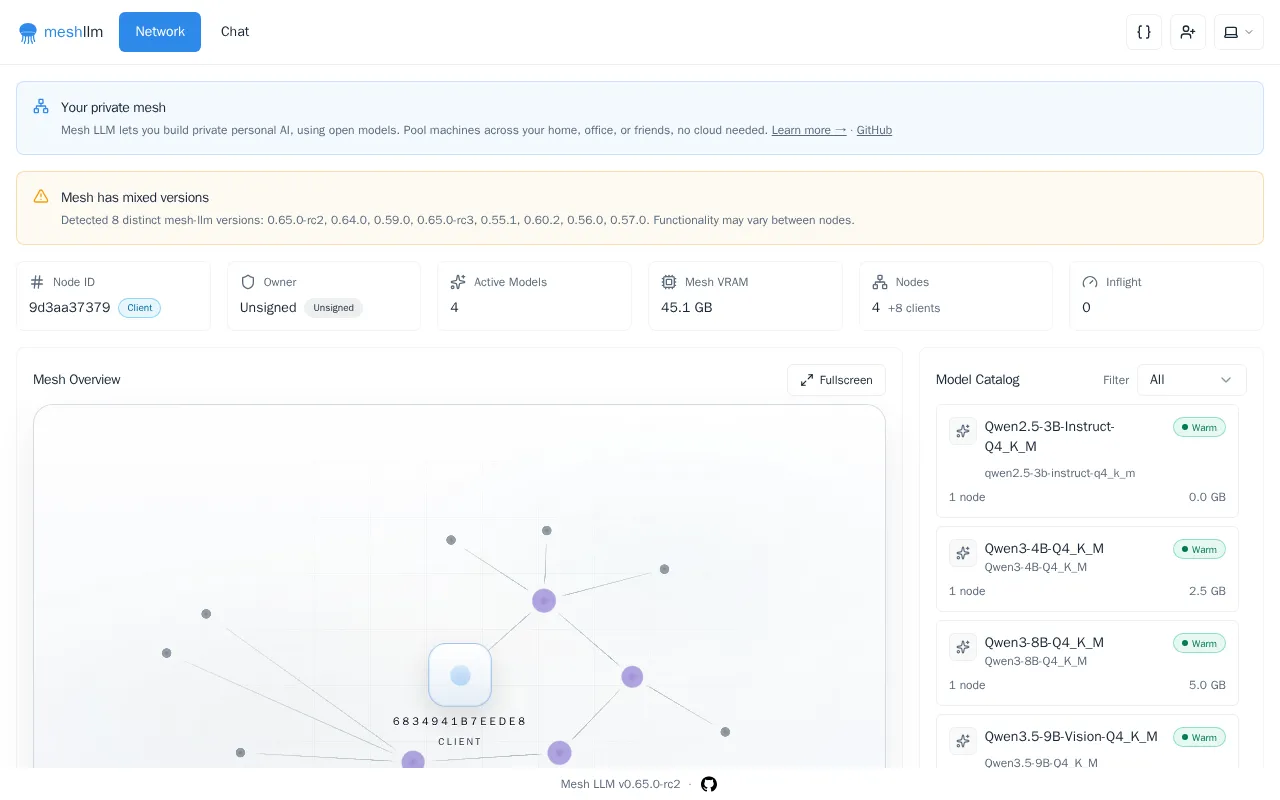Click the Qwen3.5-9B-Vision model sparkle icon
This screenshot has width=1280, height=800.
(963, 741)
